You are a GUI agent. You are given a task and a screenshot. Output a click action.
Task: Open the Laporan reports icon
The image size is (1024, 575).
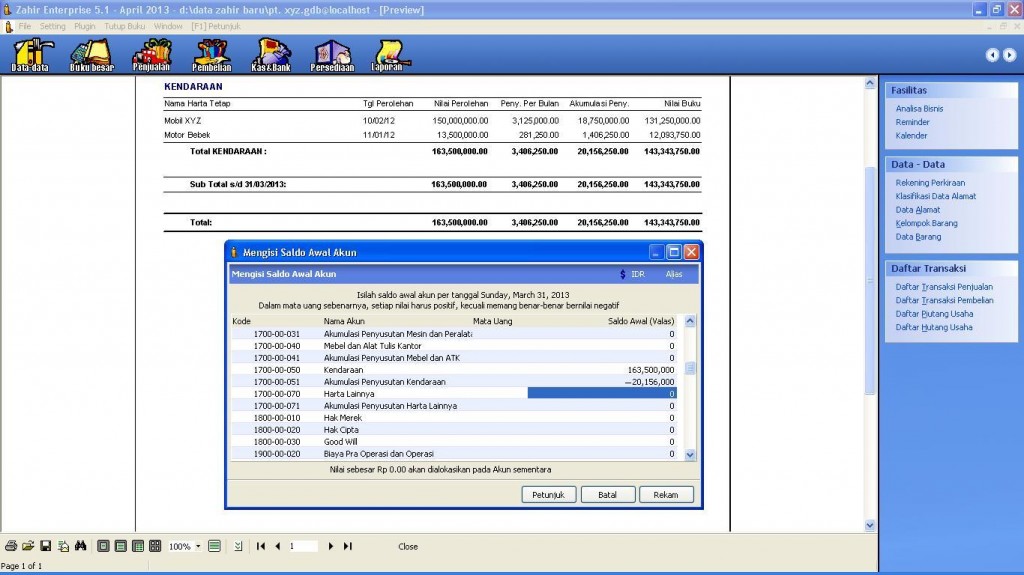387,55
